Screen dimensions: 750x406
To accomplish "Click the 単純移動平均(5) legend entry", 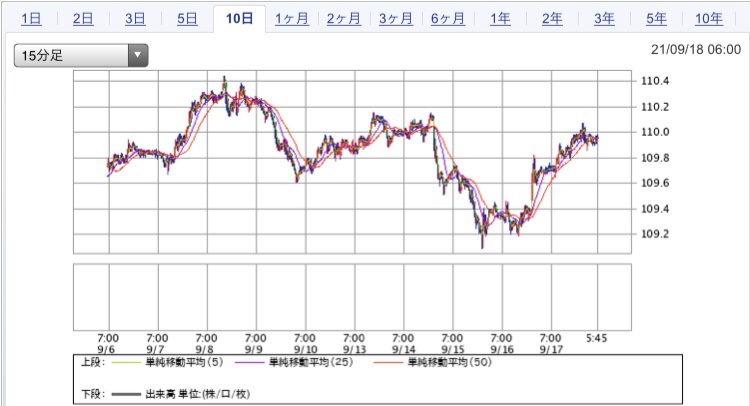I will tap(185, 362).
